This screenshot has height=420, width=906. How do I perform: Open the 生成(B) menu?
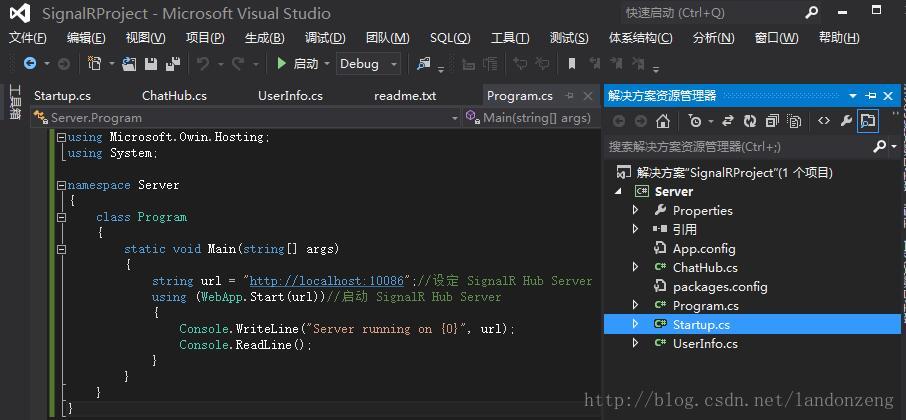(265, 38)
